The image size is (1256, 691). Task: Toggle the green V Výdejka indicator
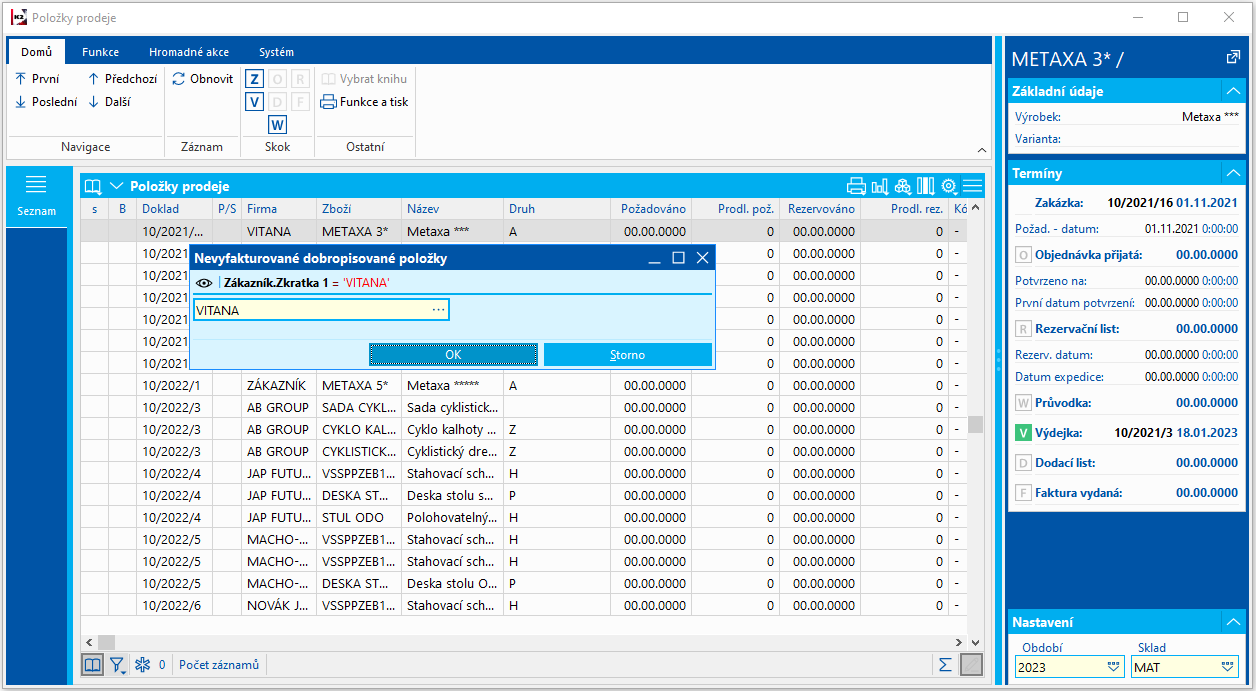[1023, 433]
